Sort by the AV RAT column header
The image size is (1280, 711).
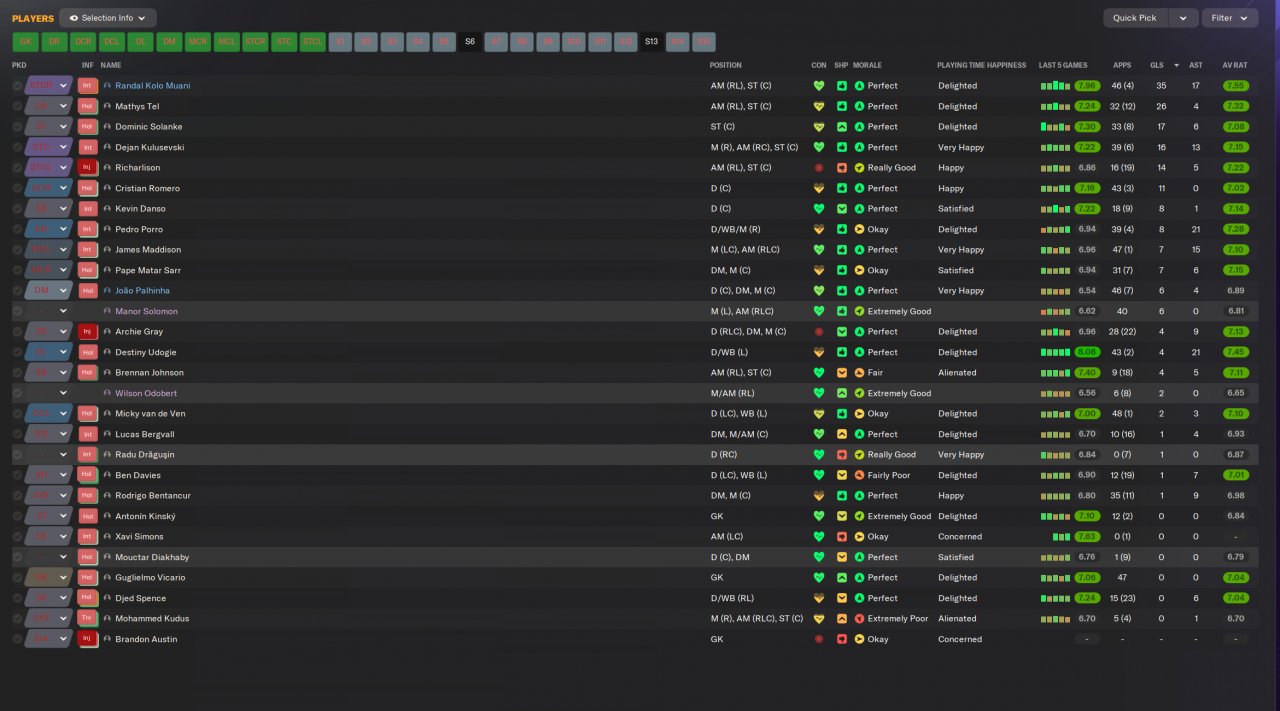click(x=1235, y=65)
